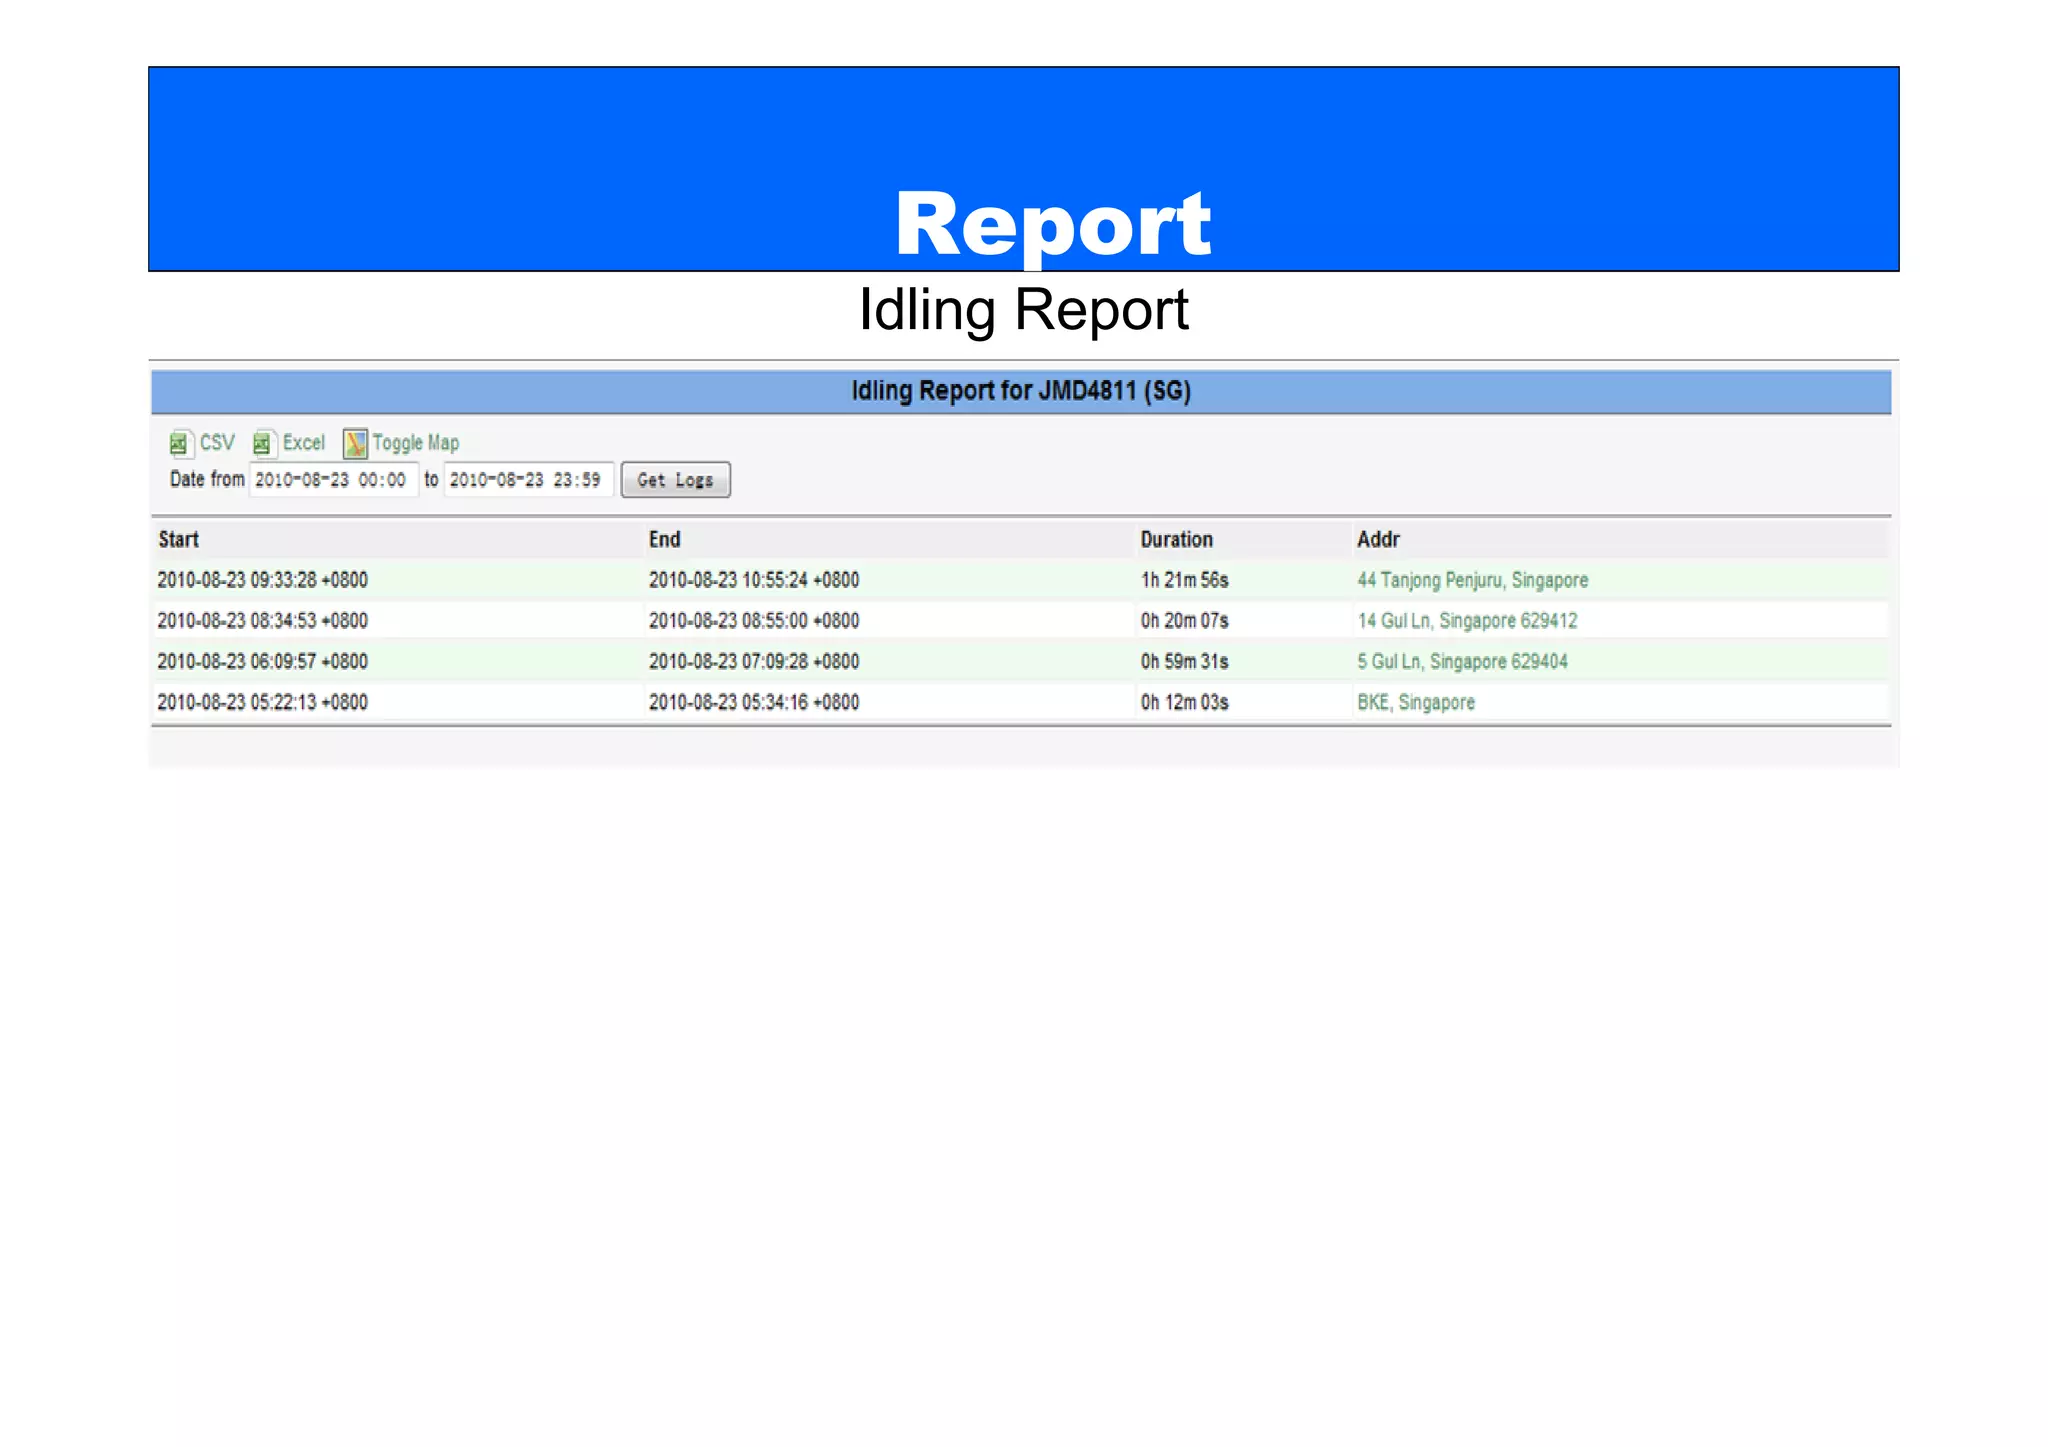The width and height of the screenshot is (2048, 1447).
Task: Open the BKE, Singapore address link
Action: click(1416, 702)
